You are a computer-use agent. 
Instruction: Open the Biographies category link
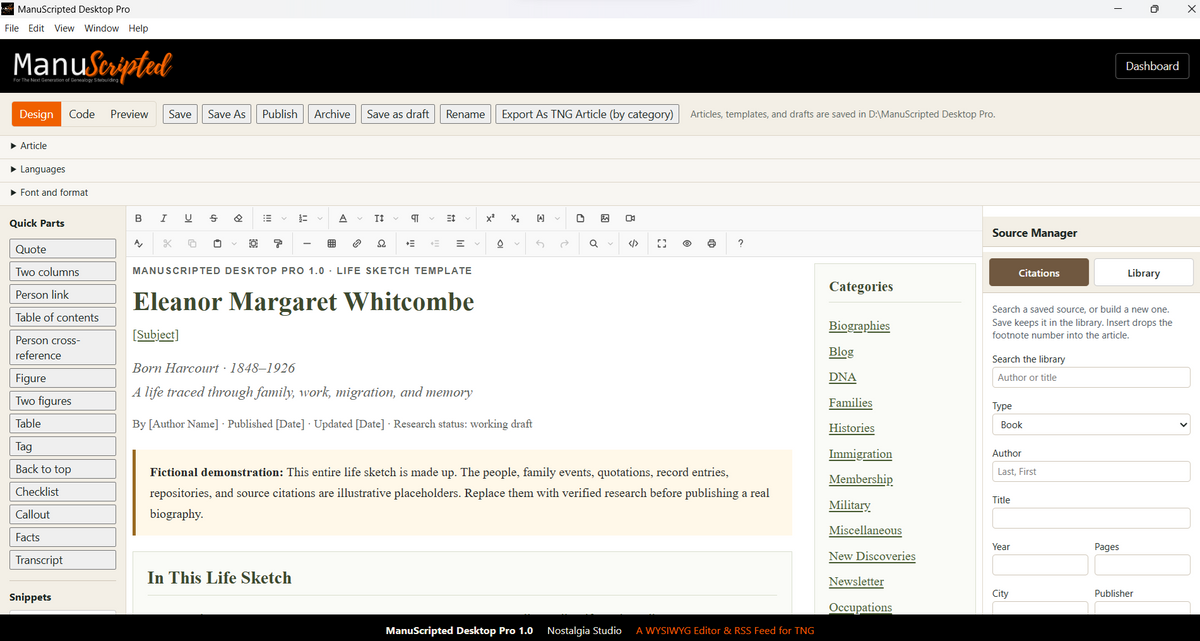pyautogui.click(x=859, y=326)
